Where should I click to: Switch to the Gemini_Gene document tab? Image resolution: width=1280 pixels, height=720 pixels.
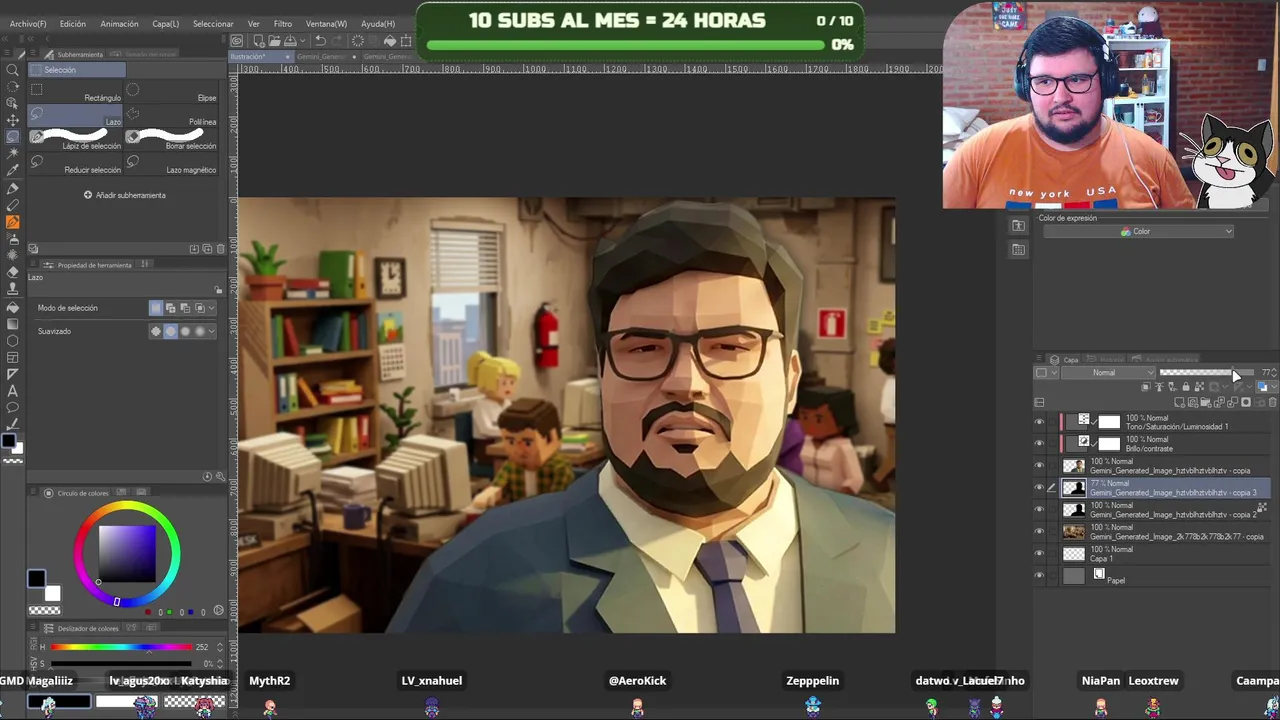(x=325, y=56)
